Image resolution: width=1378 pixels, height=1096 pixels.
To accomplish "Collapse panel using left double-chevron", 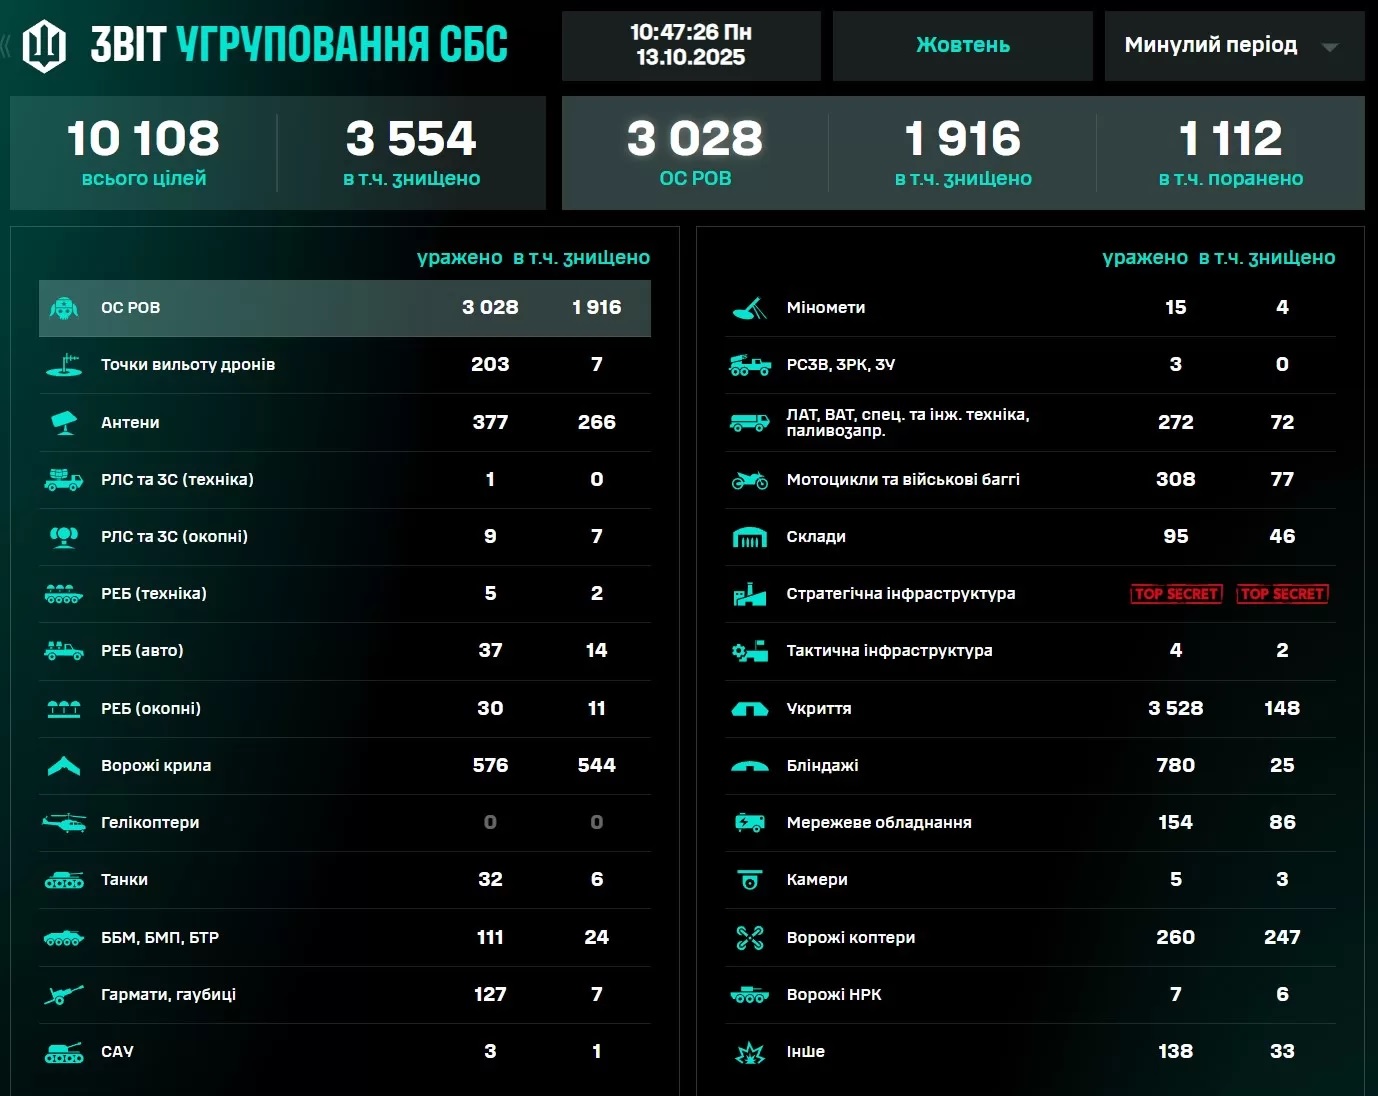I will click(7, 45).
